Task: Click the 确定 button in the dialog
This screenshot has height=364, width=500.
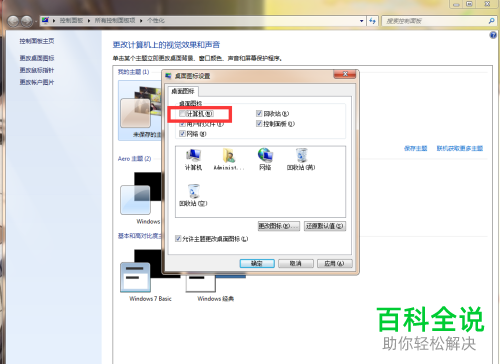Action: [257, 263]
